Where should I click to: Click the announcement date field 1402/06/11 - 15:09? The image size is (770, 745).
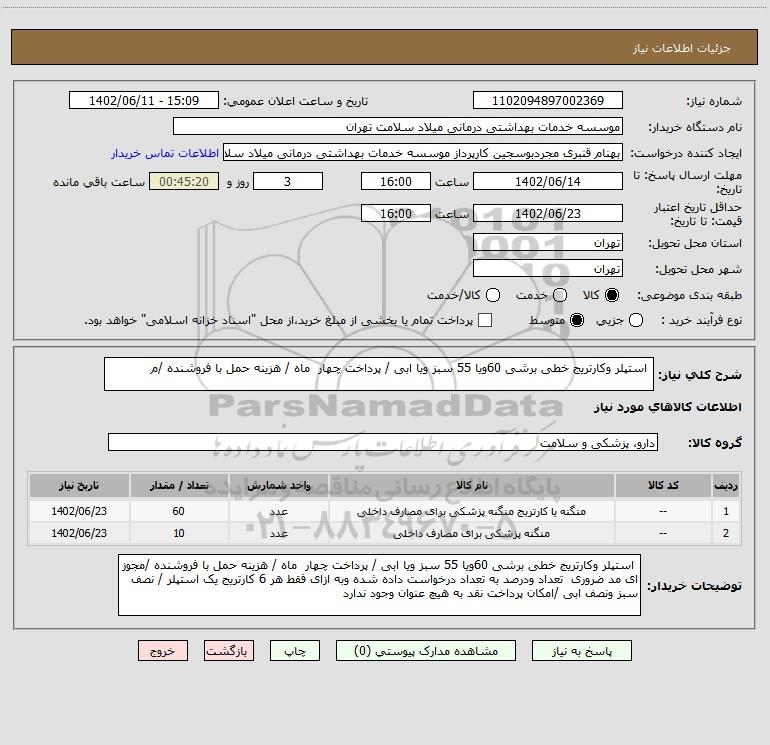(x=144, y=101)
